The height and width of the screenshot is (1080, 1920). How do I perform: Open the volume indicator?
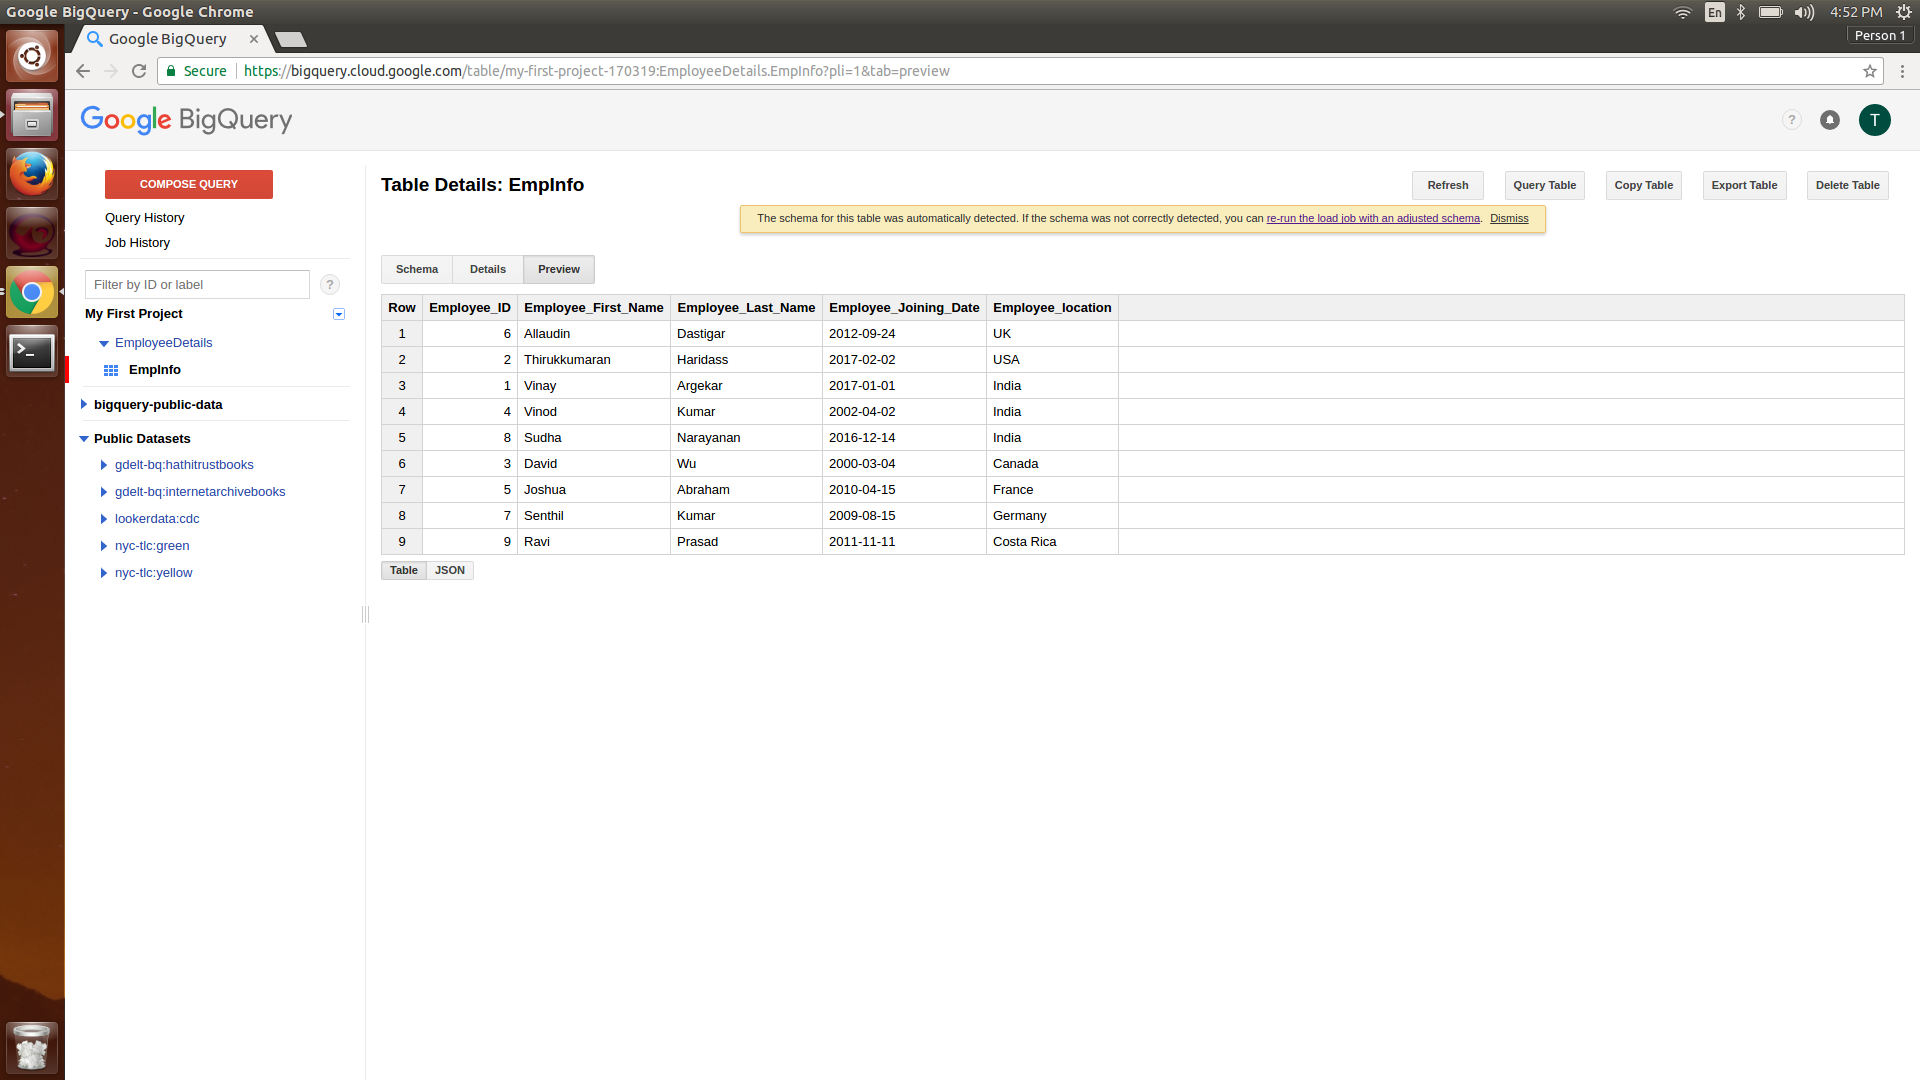pos(1804,12)
